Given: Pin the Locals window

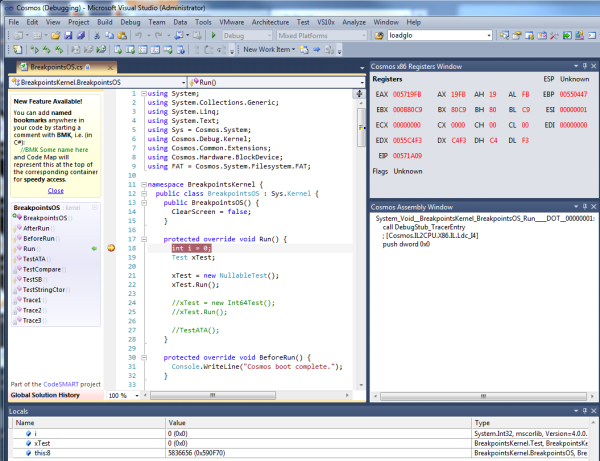Looking at the screenshot, I should pos(585,411).
